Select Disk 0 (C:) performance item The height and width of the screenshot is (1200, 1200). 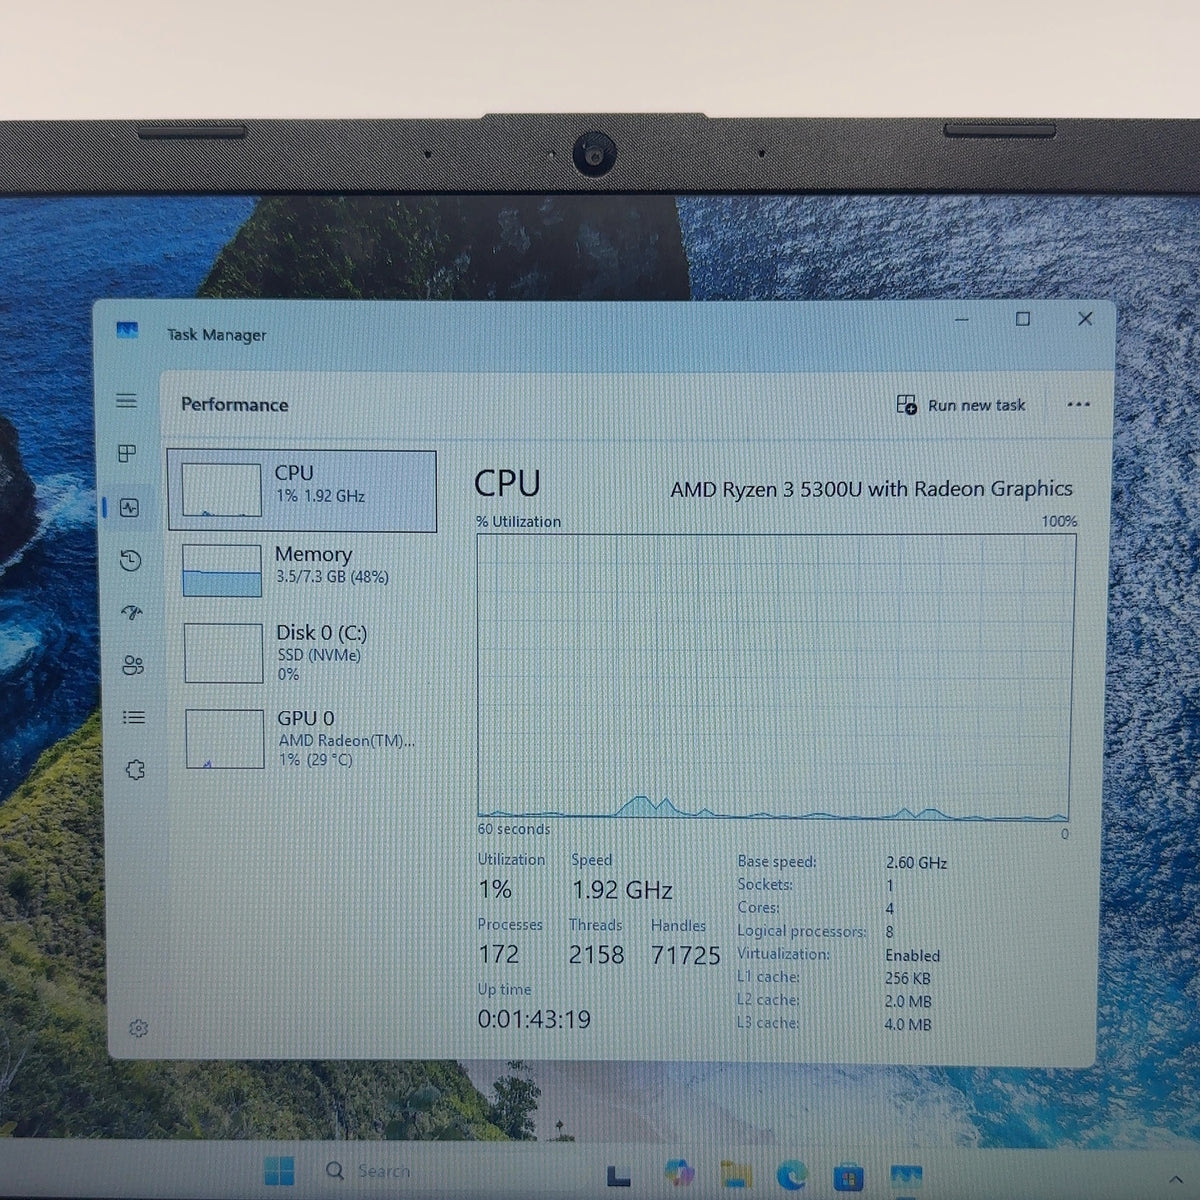pyautogui.click(x=305, y=653)
